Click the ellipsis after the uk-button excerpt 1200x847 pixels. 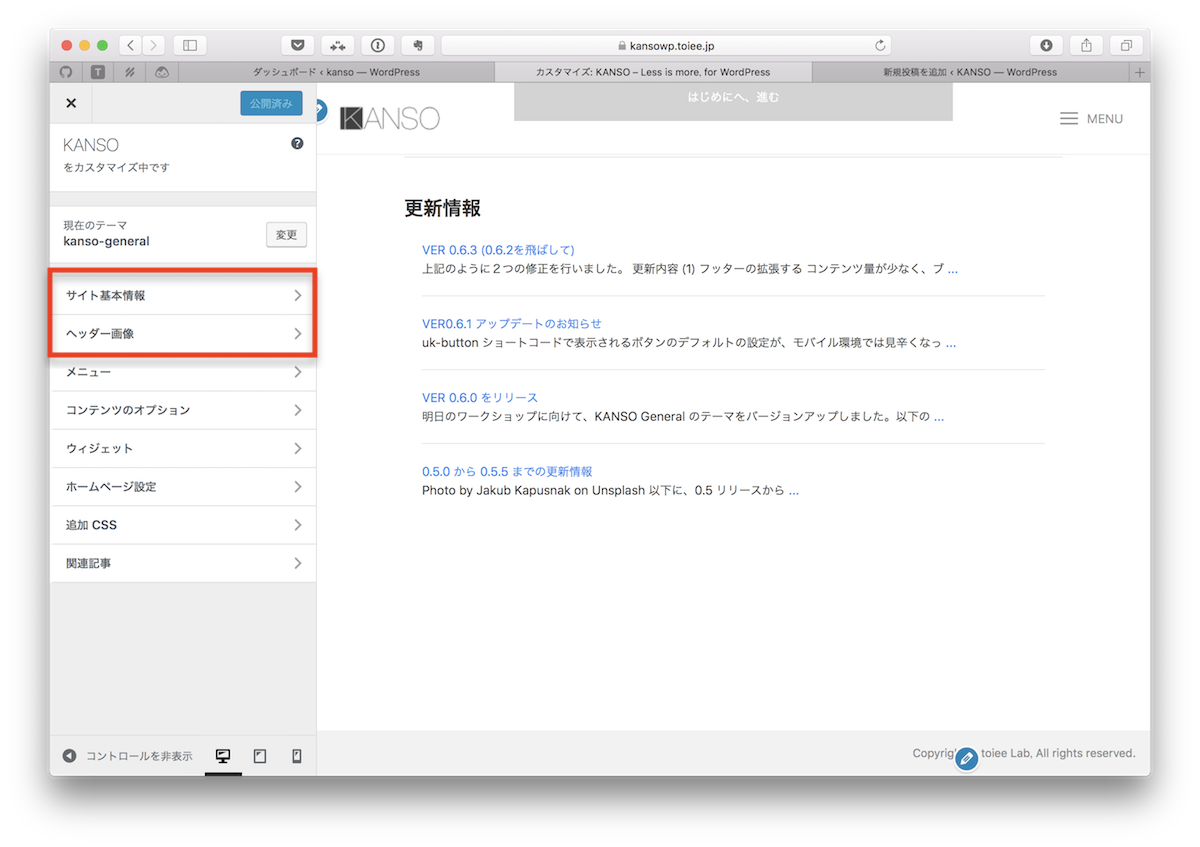pyautogui.click(x=951, y=343)
